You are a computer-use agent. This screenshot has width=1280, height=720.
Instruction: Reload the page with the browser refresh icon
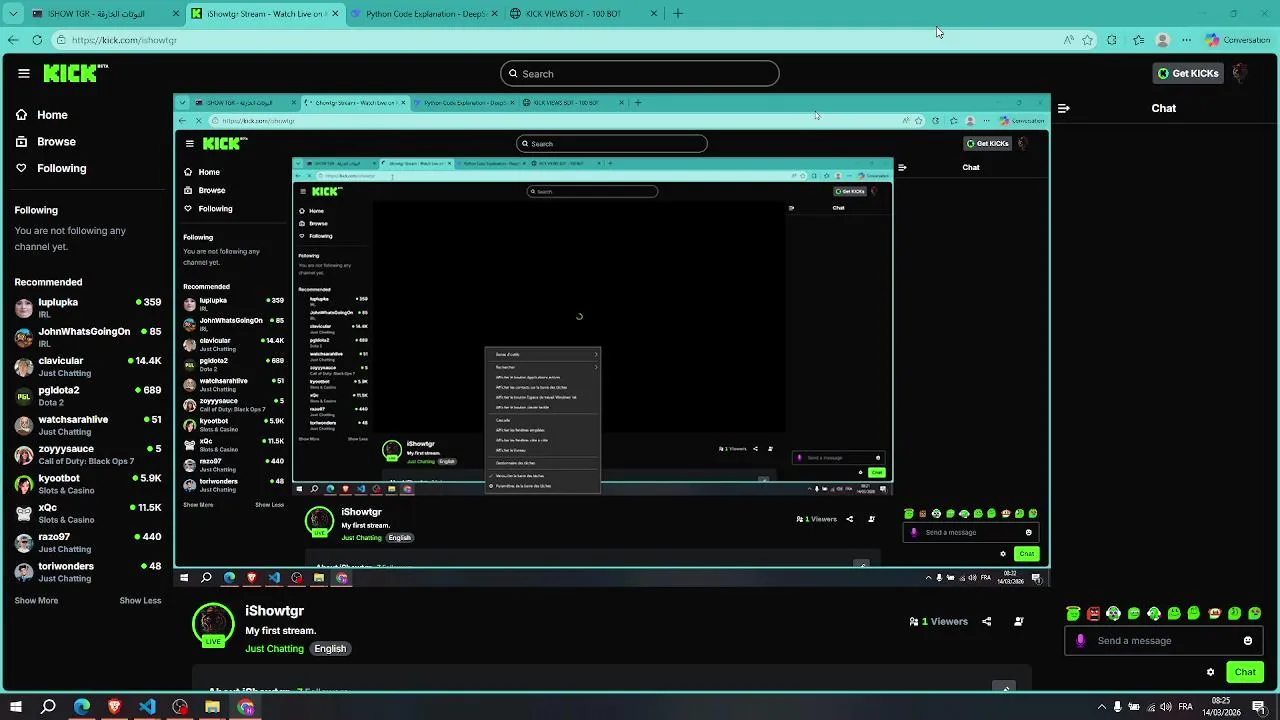coord(37,40)
